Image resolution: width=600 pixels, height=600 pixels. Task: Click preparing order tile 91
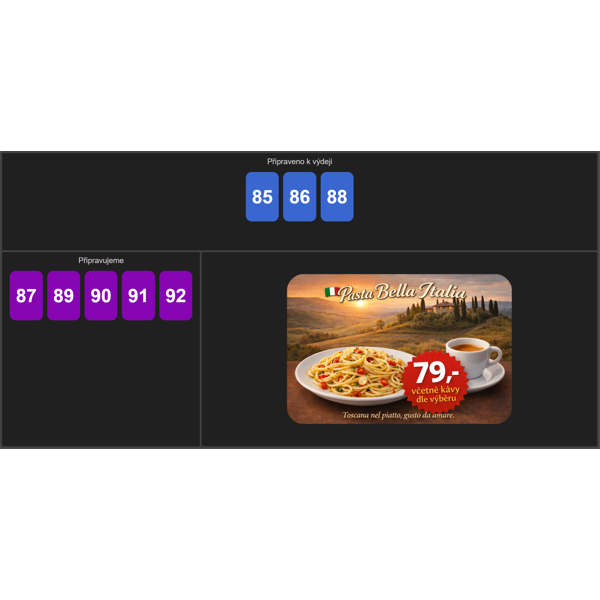(x=138, y=295)
